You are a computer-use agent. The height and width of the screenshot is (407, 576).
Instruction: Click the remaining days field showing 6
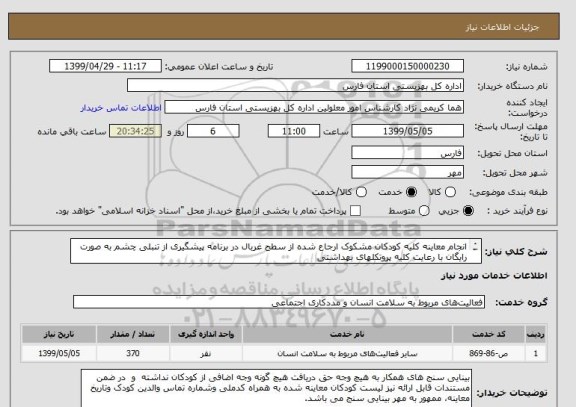[213, 131]
